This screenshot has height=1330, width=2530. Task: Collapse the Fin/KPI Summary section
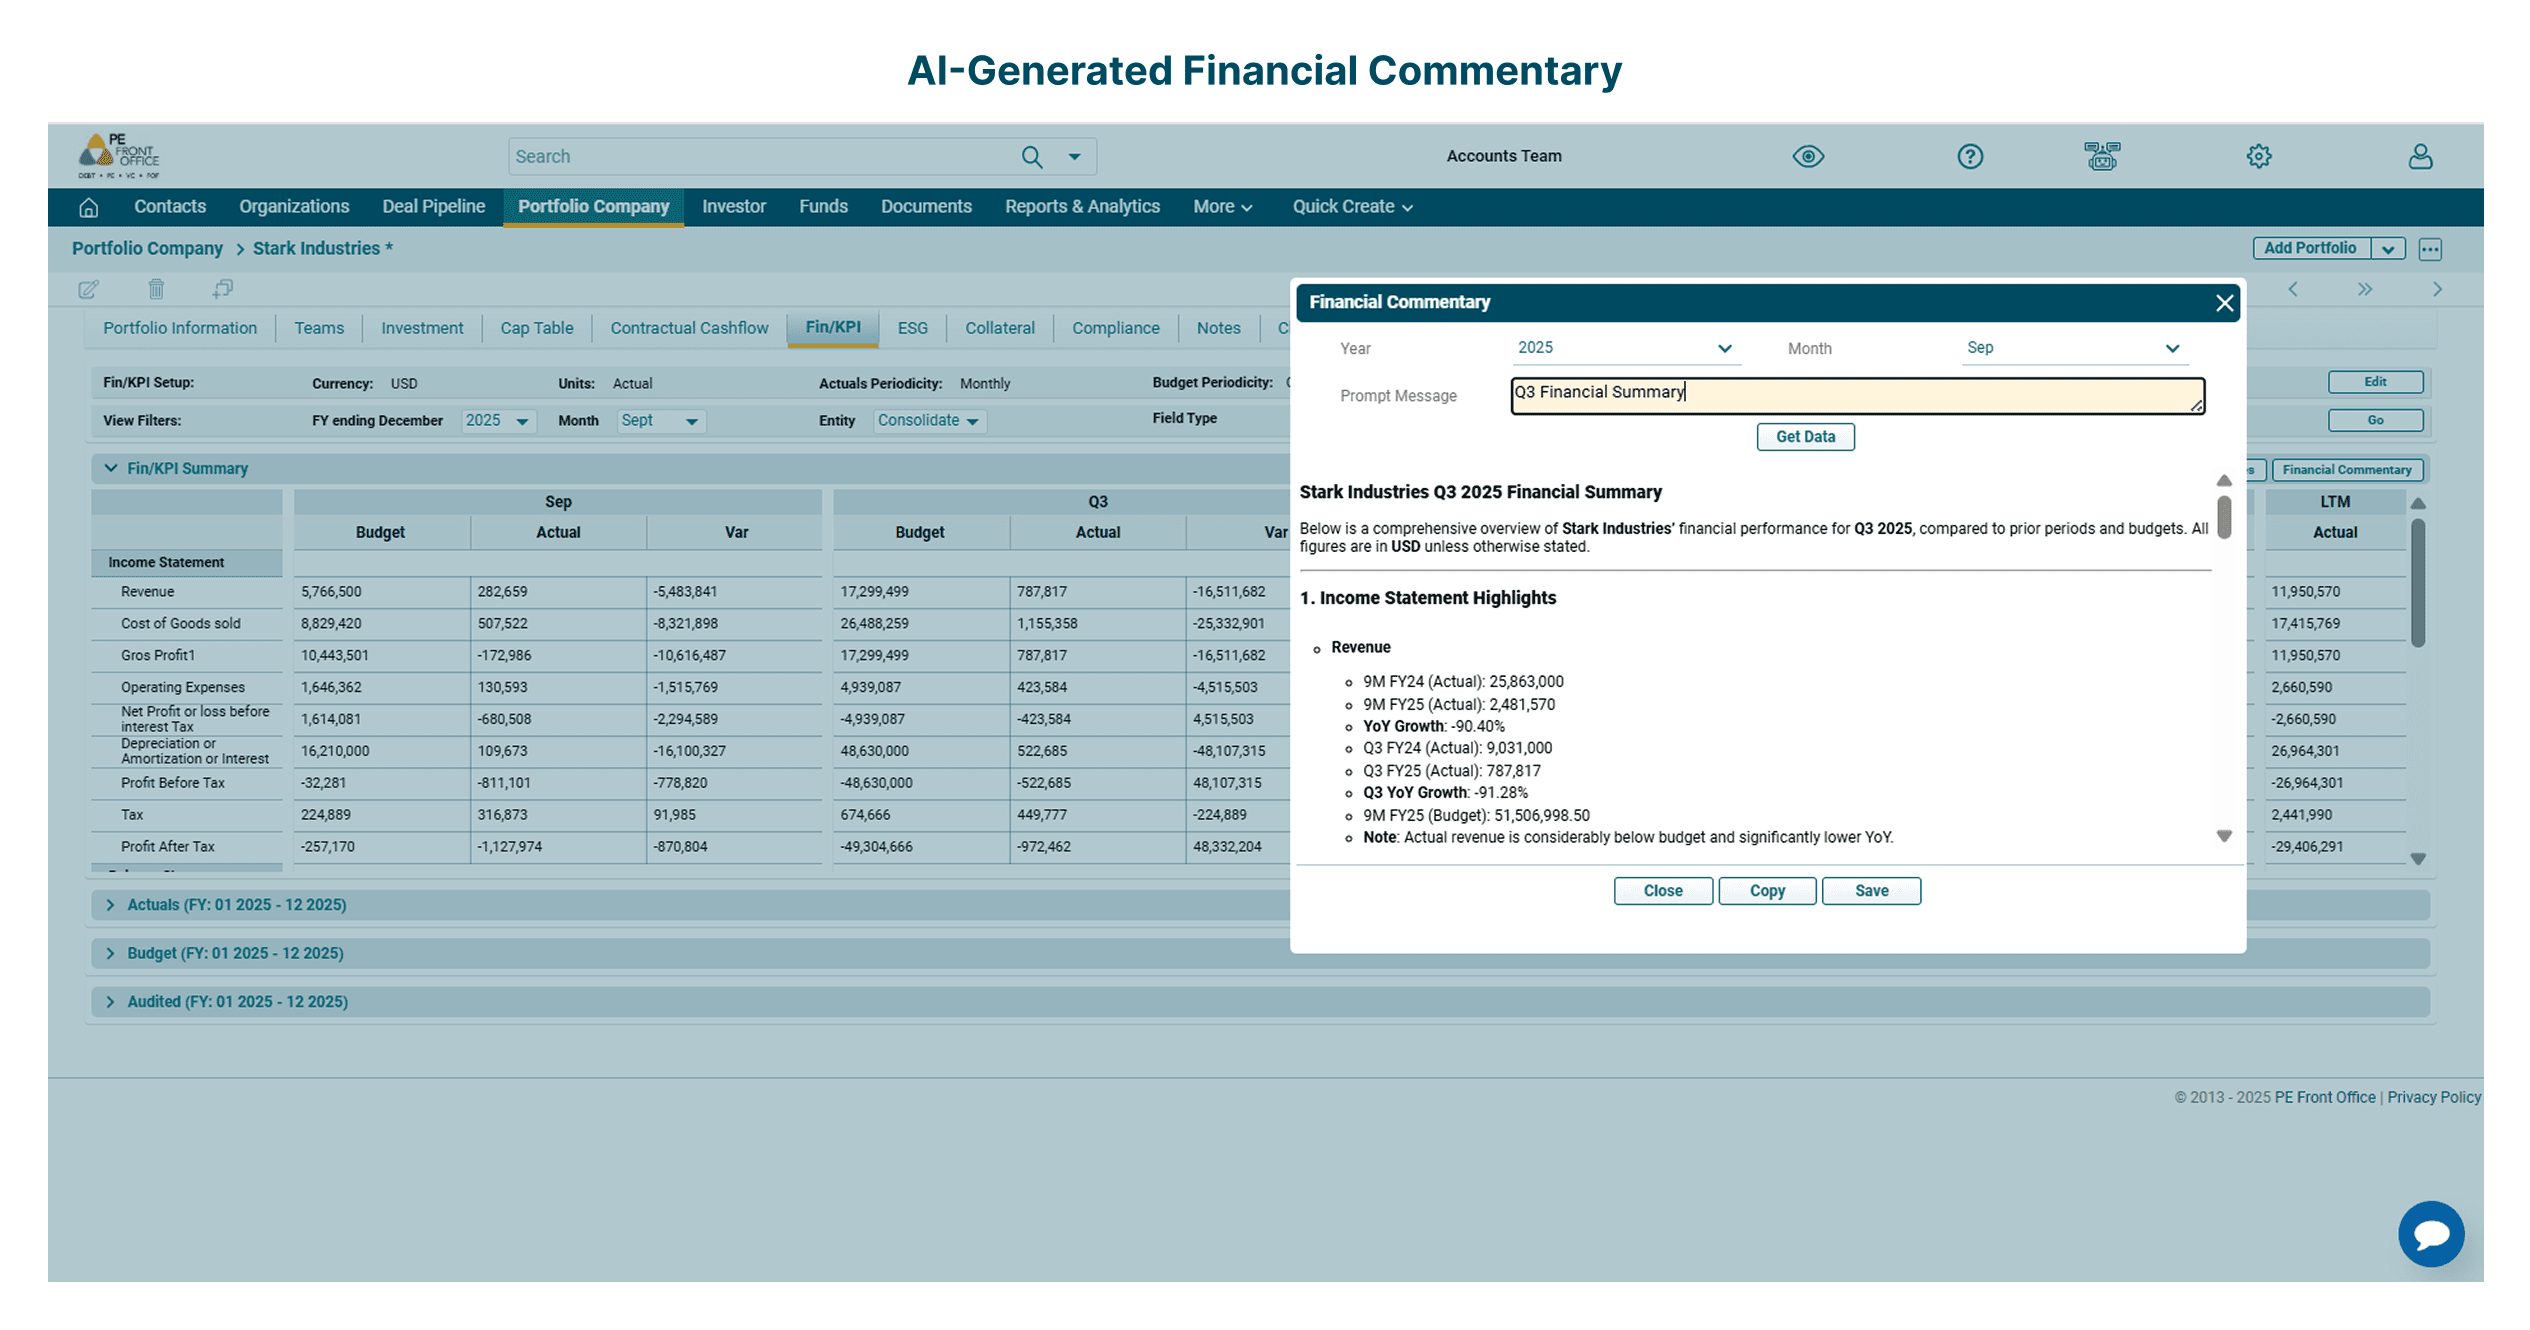point(111,468)
